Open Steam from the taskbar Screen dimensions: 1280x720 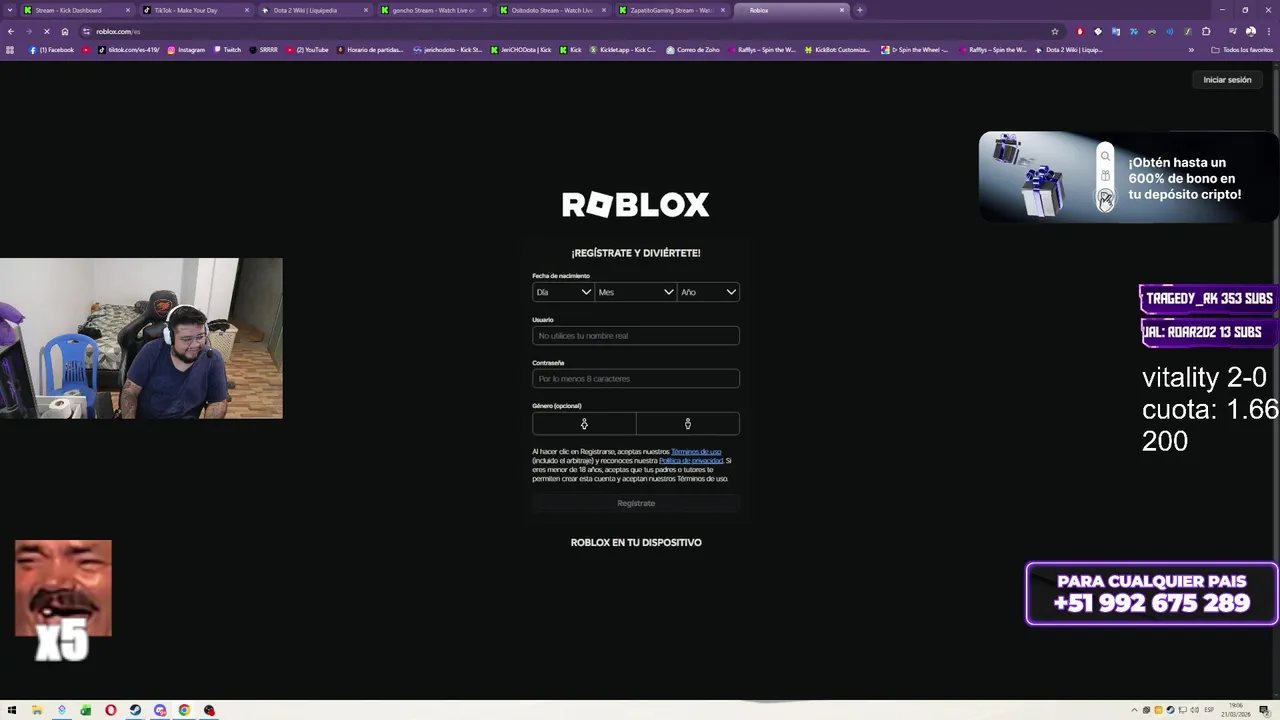click(x=135, y=711)
